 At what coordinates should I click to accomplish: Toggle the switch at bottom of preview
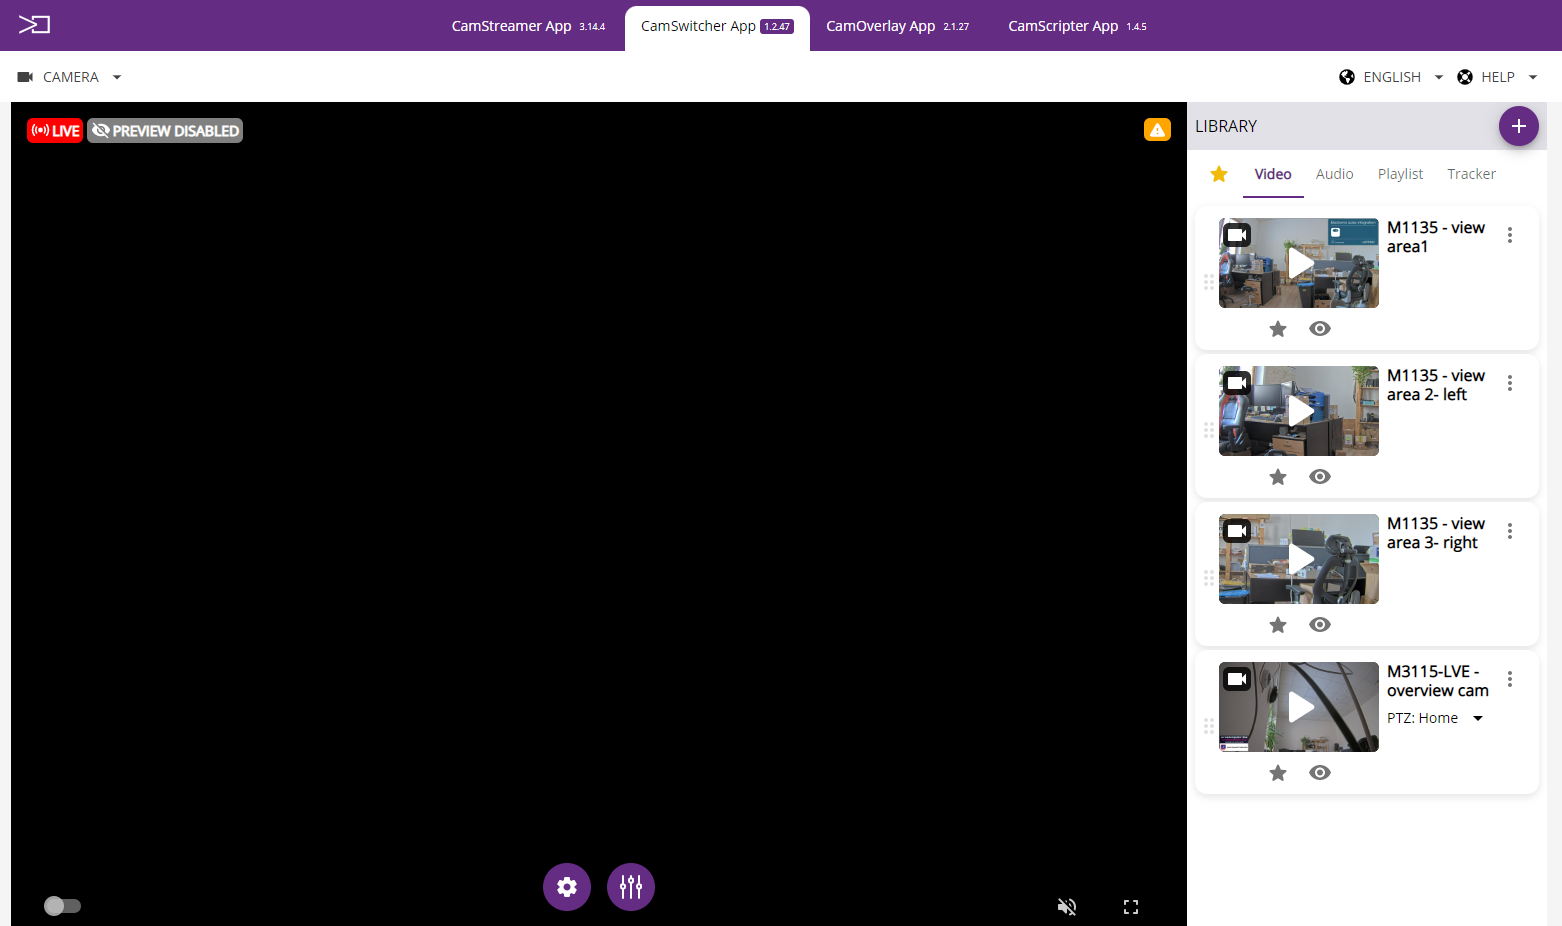[62, 906]
